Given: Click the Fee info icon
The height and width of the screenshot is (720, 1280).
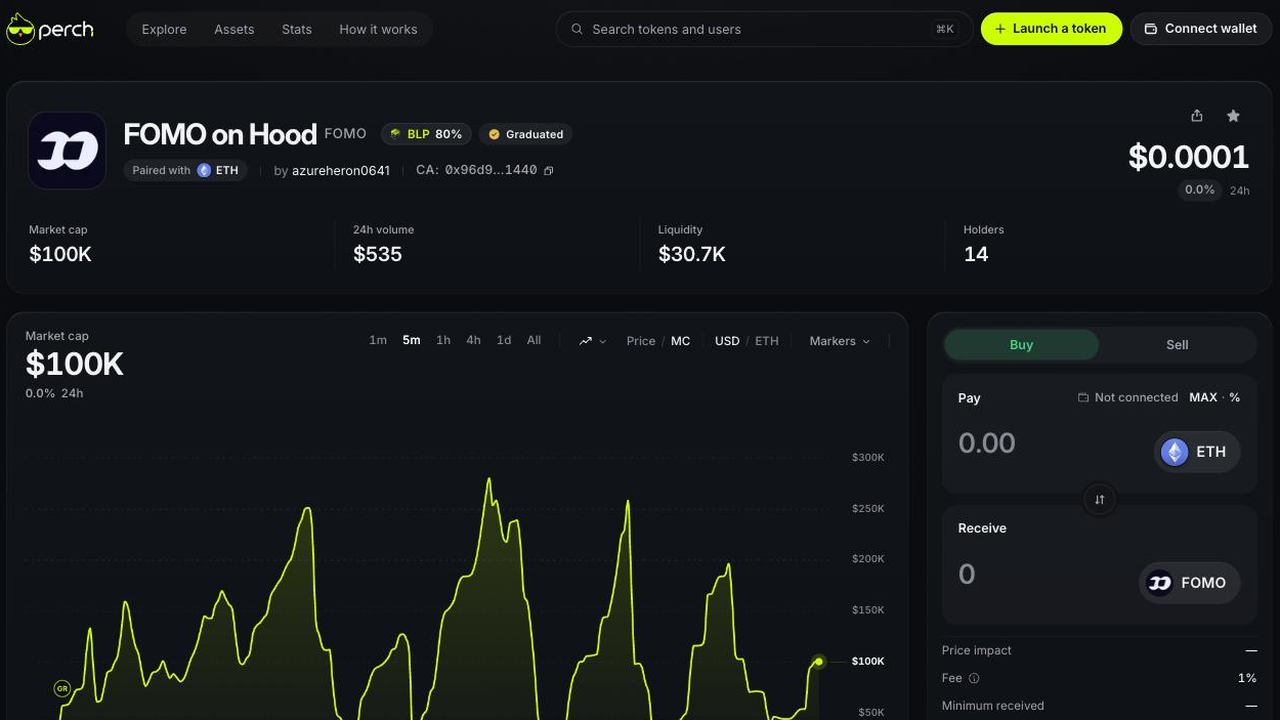Looking at the screenshot, I should point(974,678).
